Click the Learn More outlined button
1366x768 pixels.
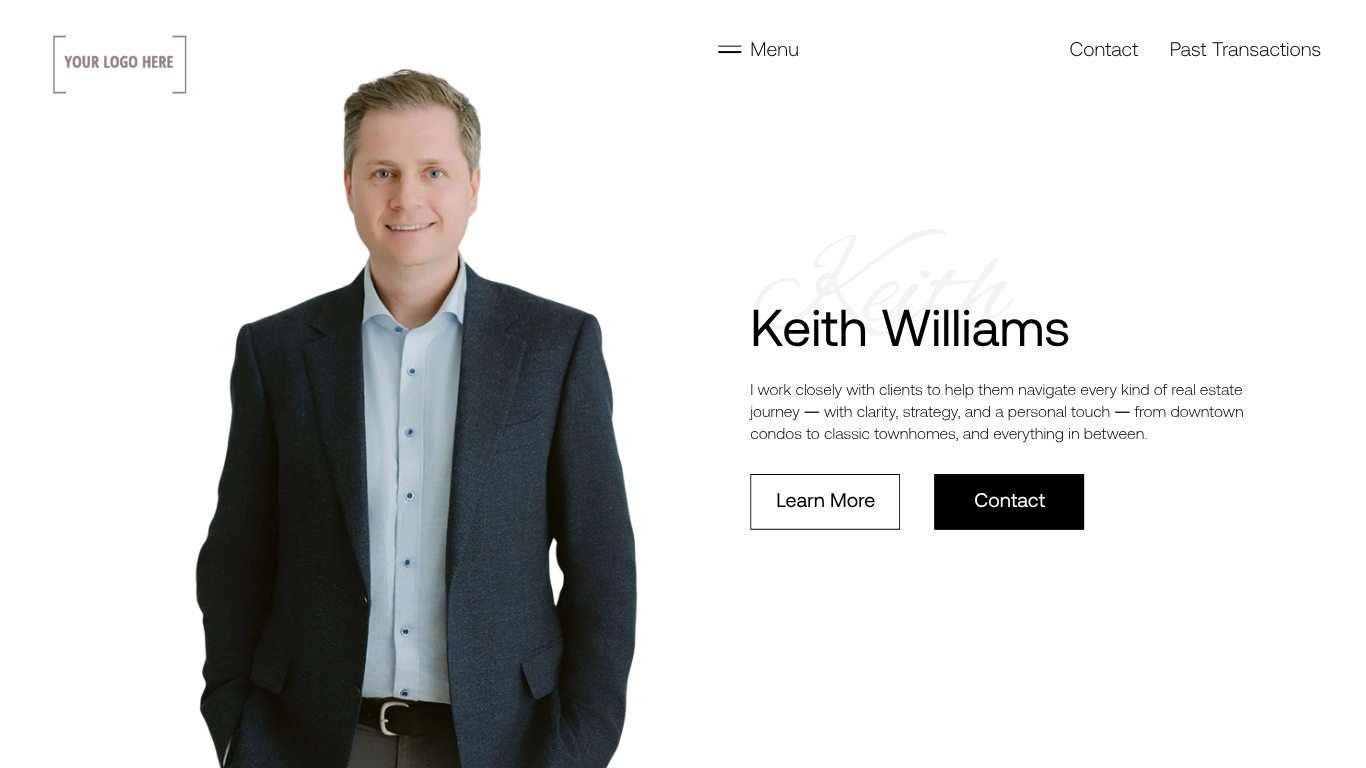pos(825,501)
